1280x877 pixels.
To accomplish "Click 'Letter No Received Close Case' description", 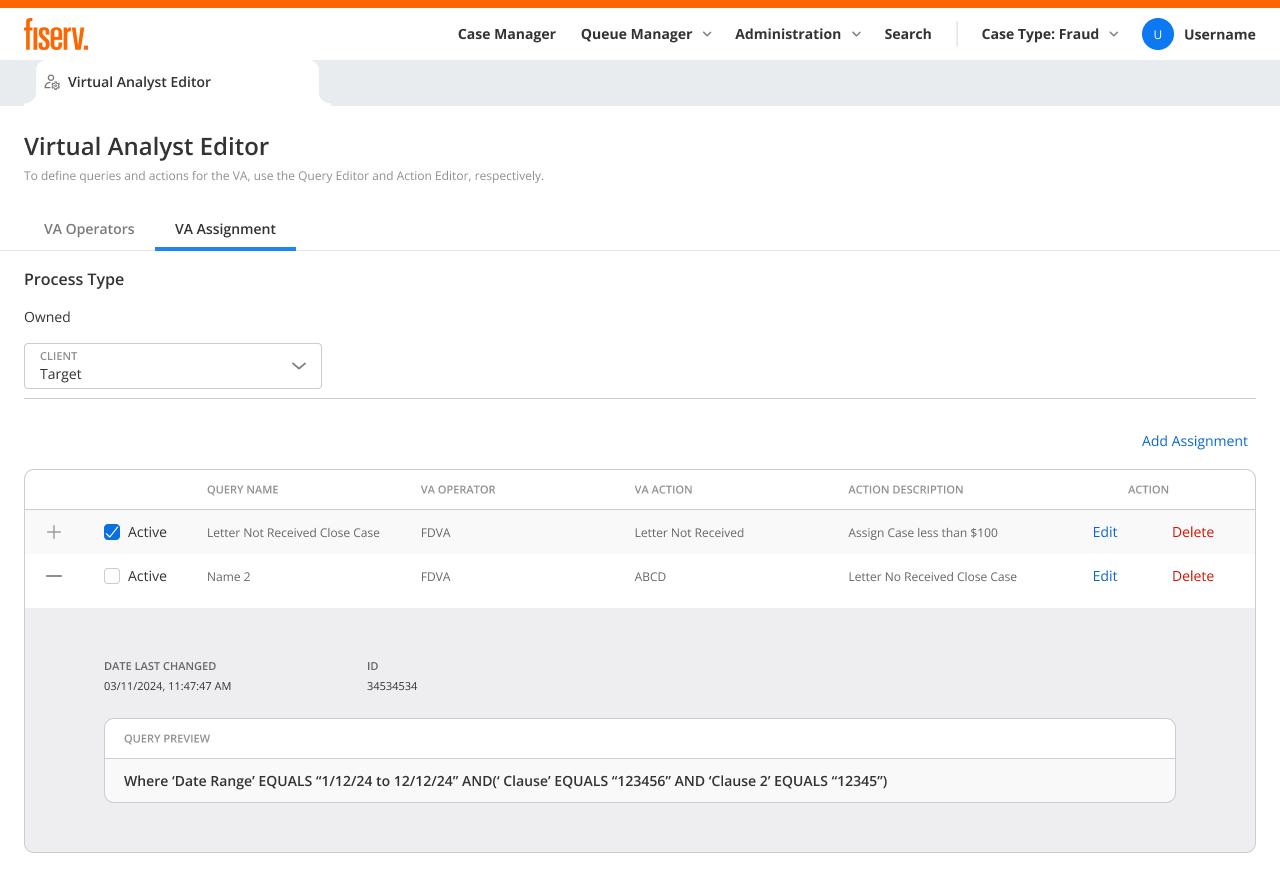I will click(x=933, y=577).
